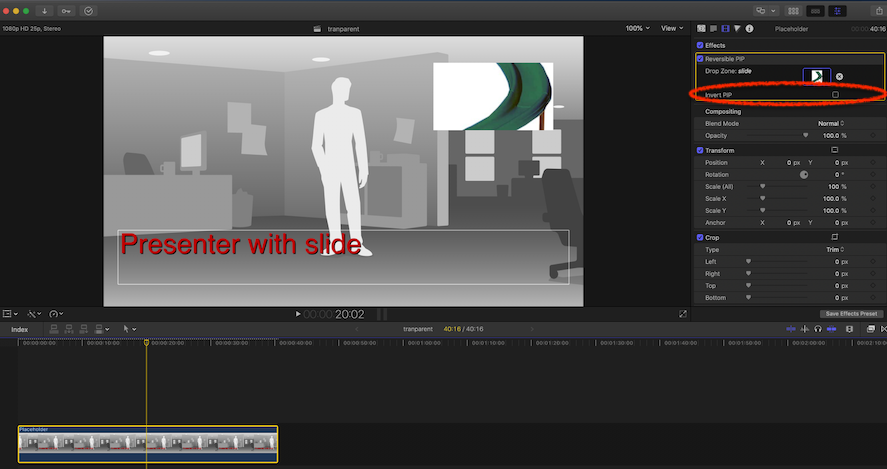Viewport: 887px width, 469px height.
Task: Open the transitions browser bowtie icon
Action: click(x=884, y=329)
